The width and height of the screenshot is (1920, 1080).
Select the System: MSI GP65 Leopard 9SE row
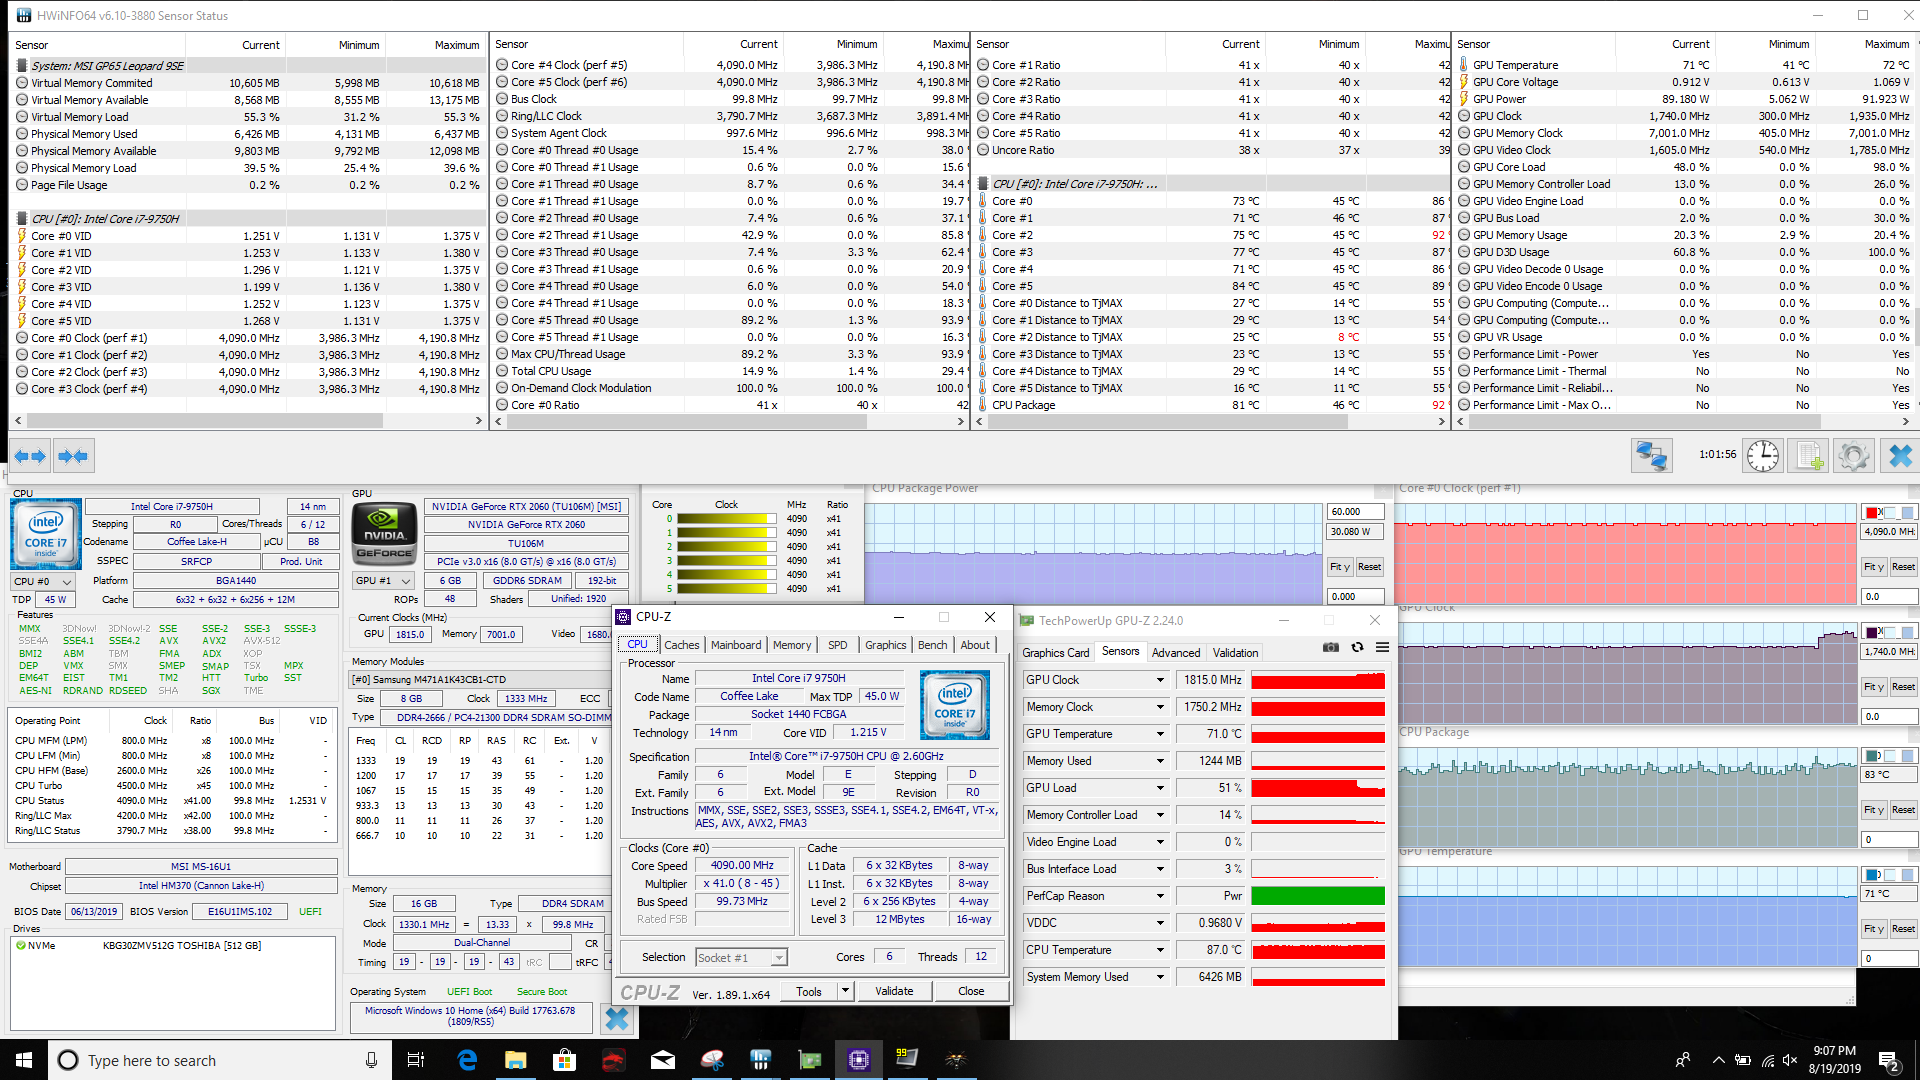(x=248, y=66)
